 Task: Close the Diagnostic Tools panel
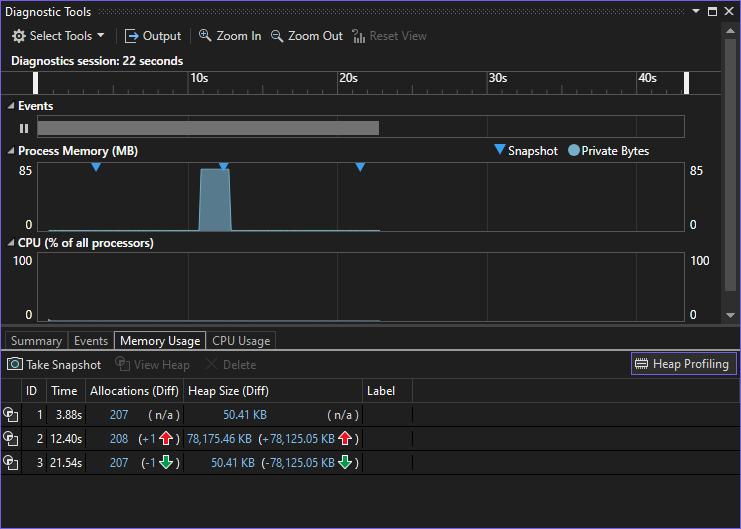click(729, 11)
